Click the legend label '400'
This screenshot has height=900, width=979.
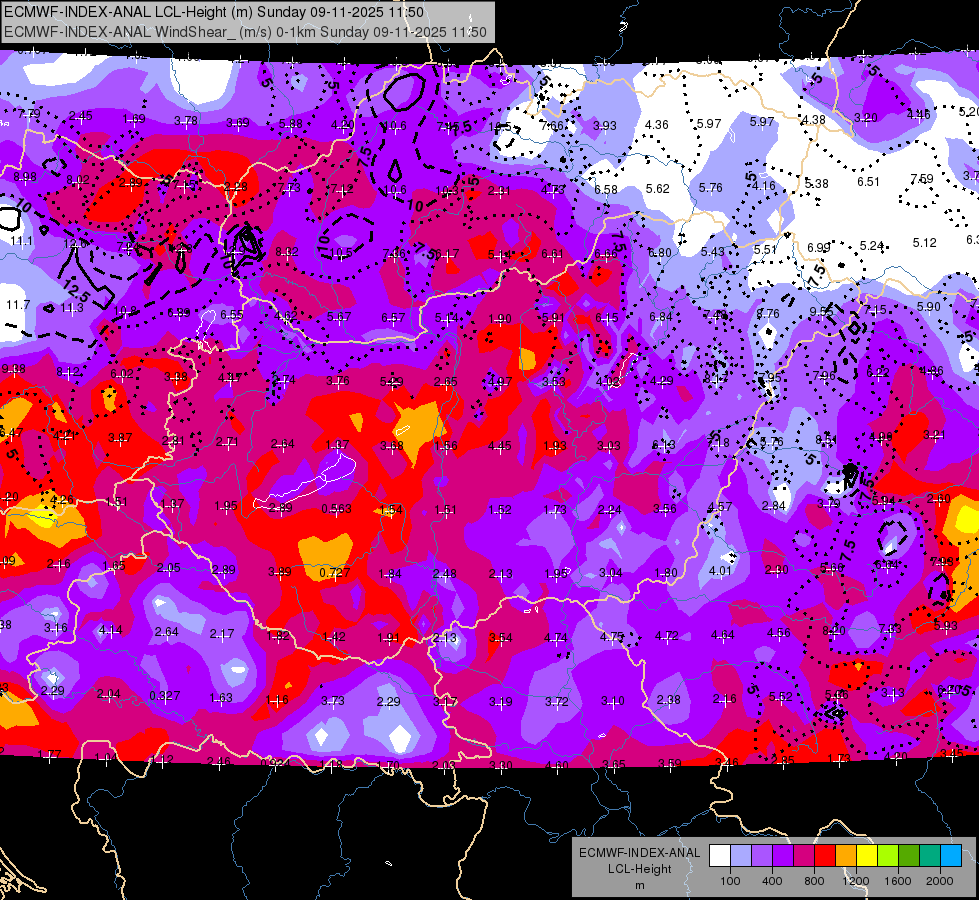772,881
